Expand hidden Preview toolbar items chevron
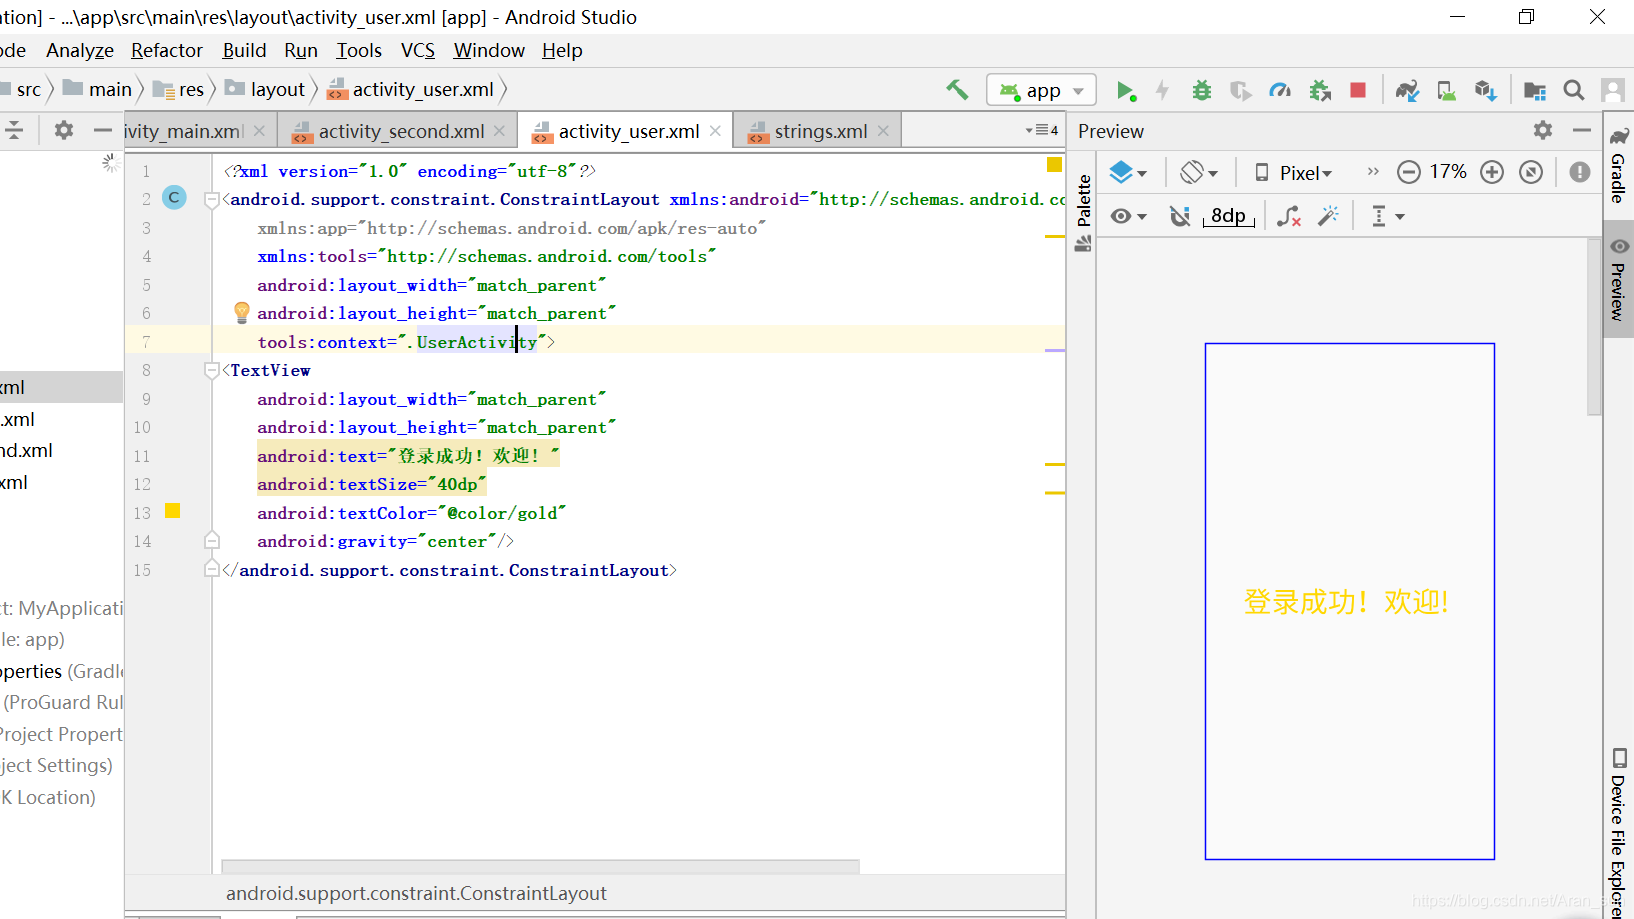 click(1373, 172)
